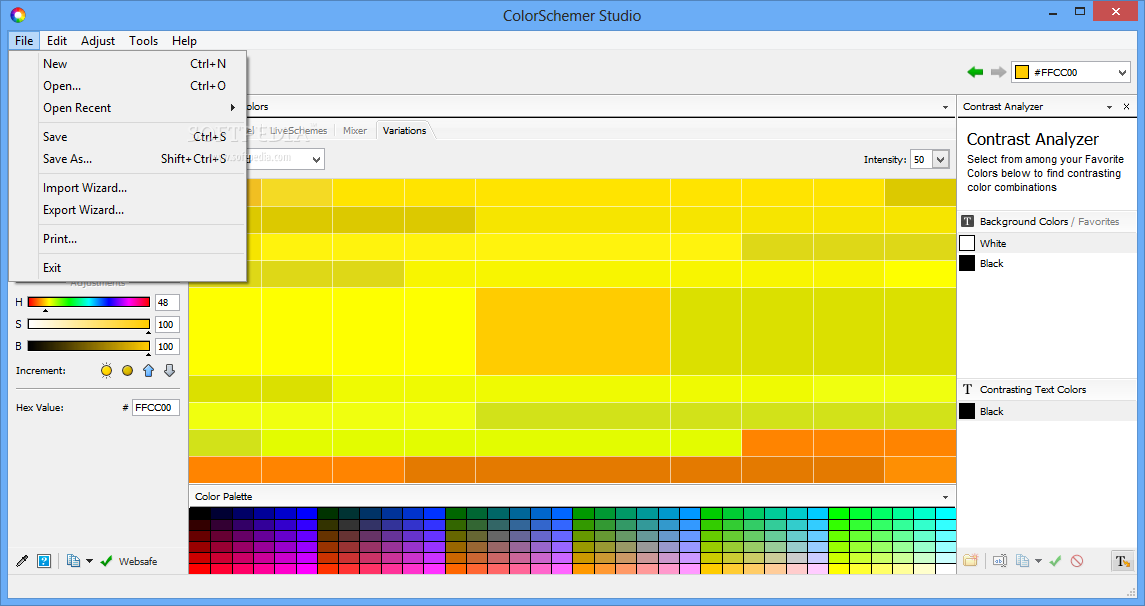Copy colors icon in Contrast Analyzer toolbar
Viewport: 1145px width, 606px height.
[x=1022, y=561]
